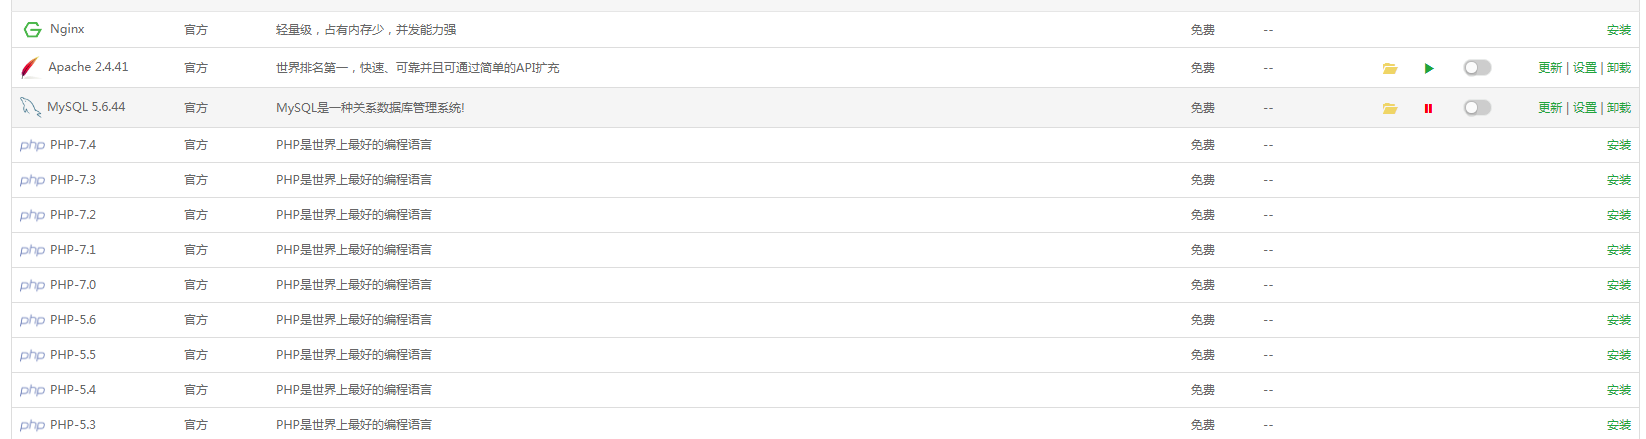Uninstall Apache via the uninstall link
Viewport: 1646px width, 439px height.
pyautogui.click(x=1619, y=68)
